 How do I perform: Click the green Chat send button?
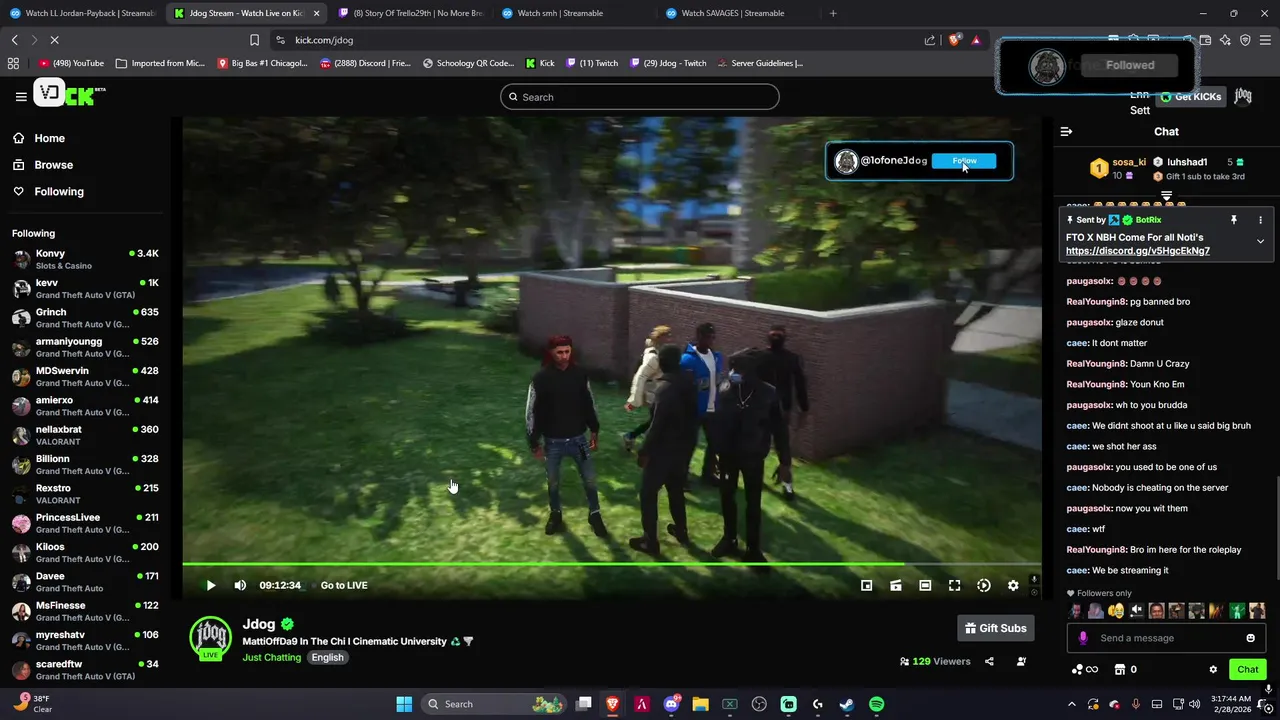1248,669
